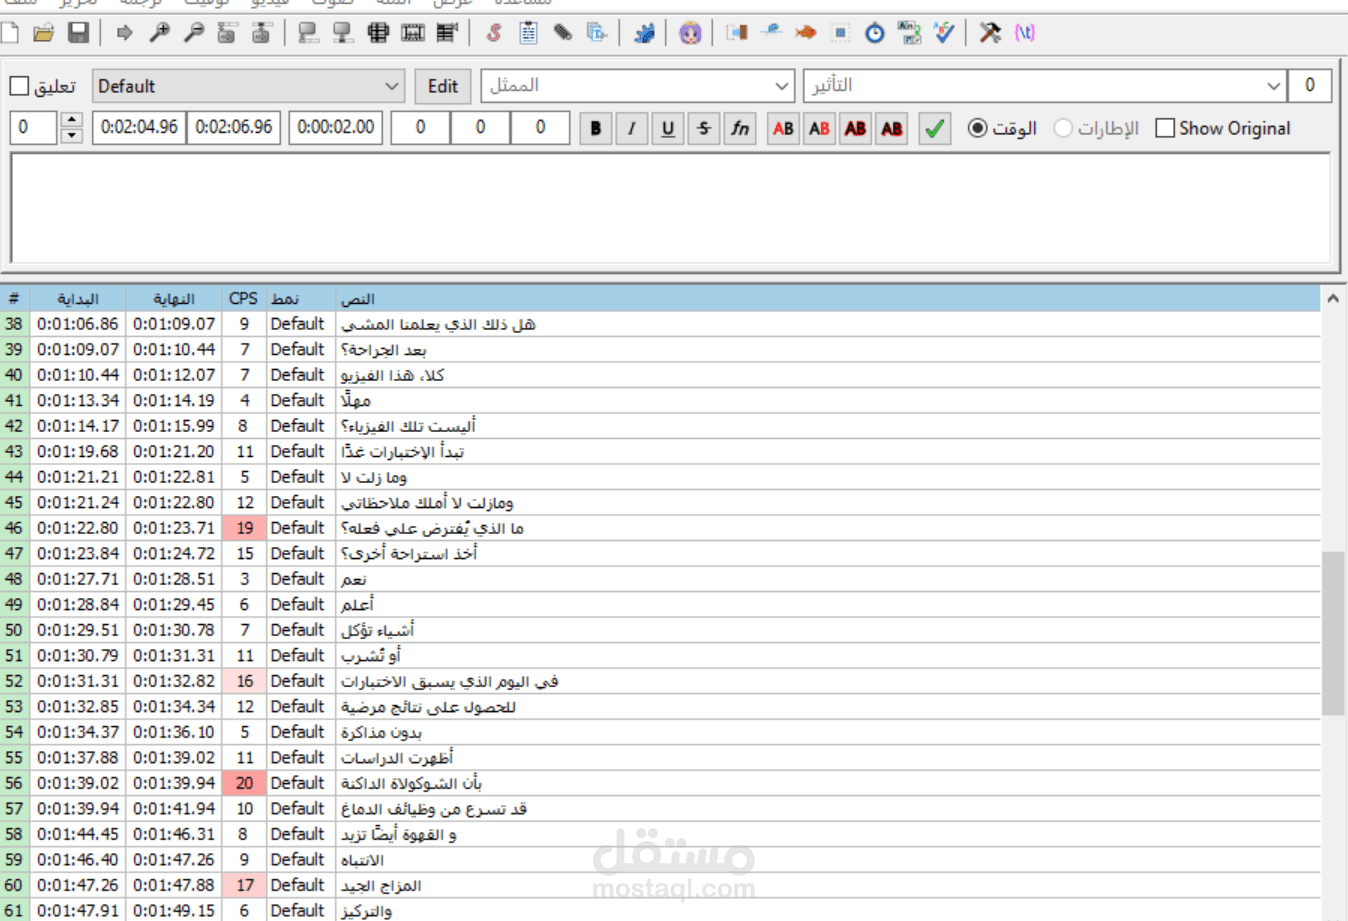Click the grid's vertical scrollbar thumb
This screenshot has width=1348, height=921.
pyautogui.click(x=1333, y=633)
